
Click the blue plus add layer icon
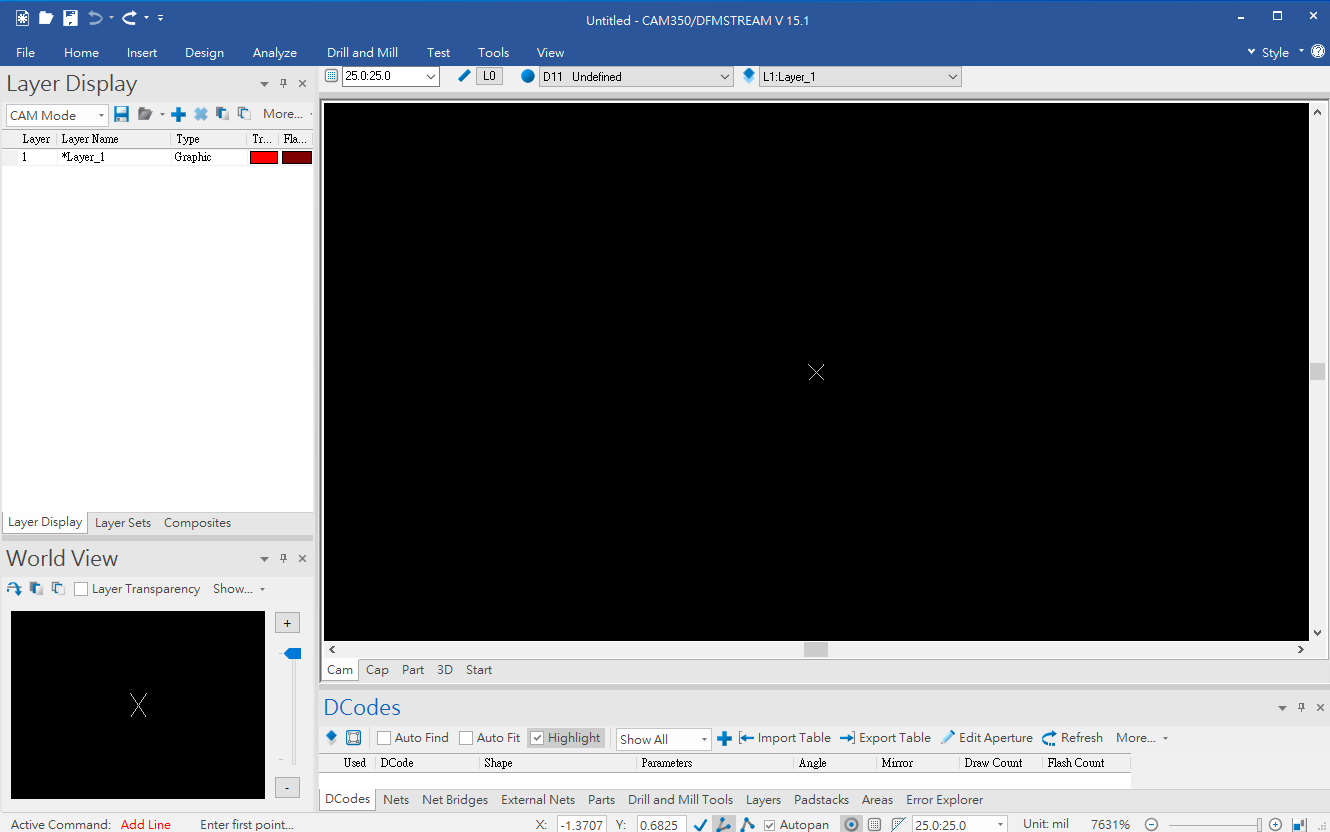click(179, 114)
